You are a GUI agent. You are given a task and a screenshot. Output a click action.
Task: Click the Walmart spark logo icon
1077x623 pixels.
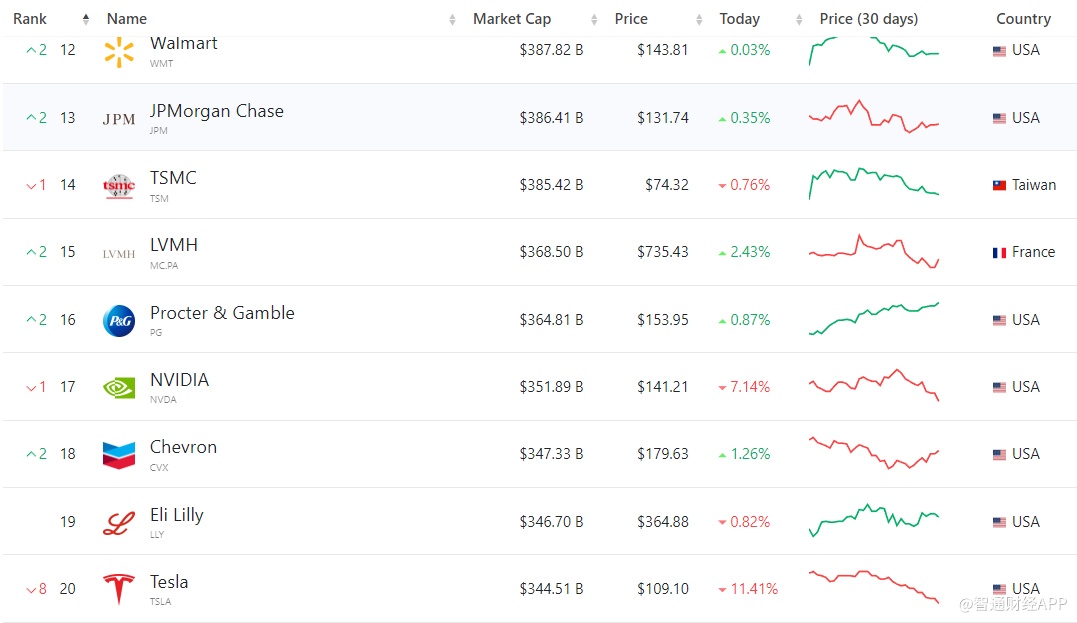(x=119, y=52)
